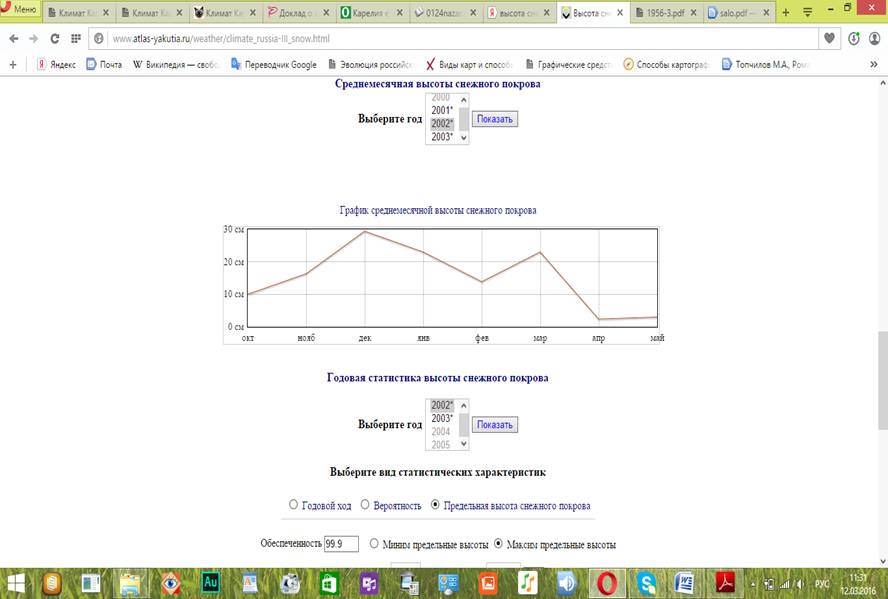Screen dimensions: 888x599
Task: Open the tab menu list icon
Action: pyautogui.click(x=808, y=12)
